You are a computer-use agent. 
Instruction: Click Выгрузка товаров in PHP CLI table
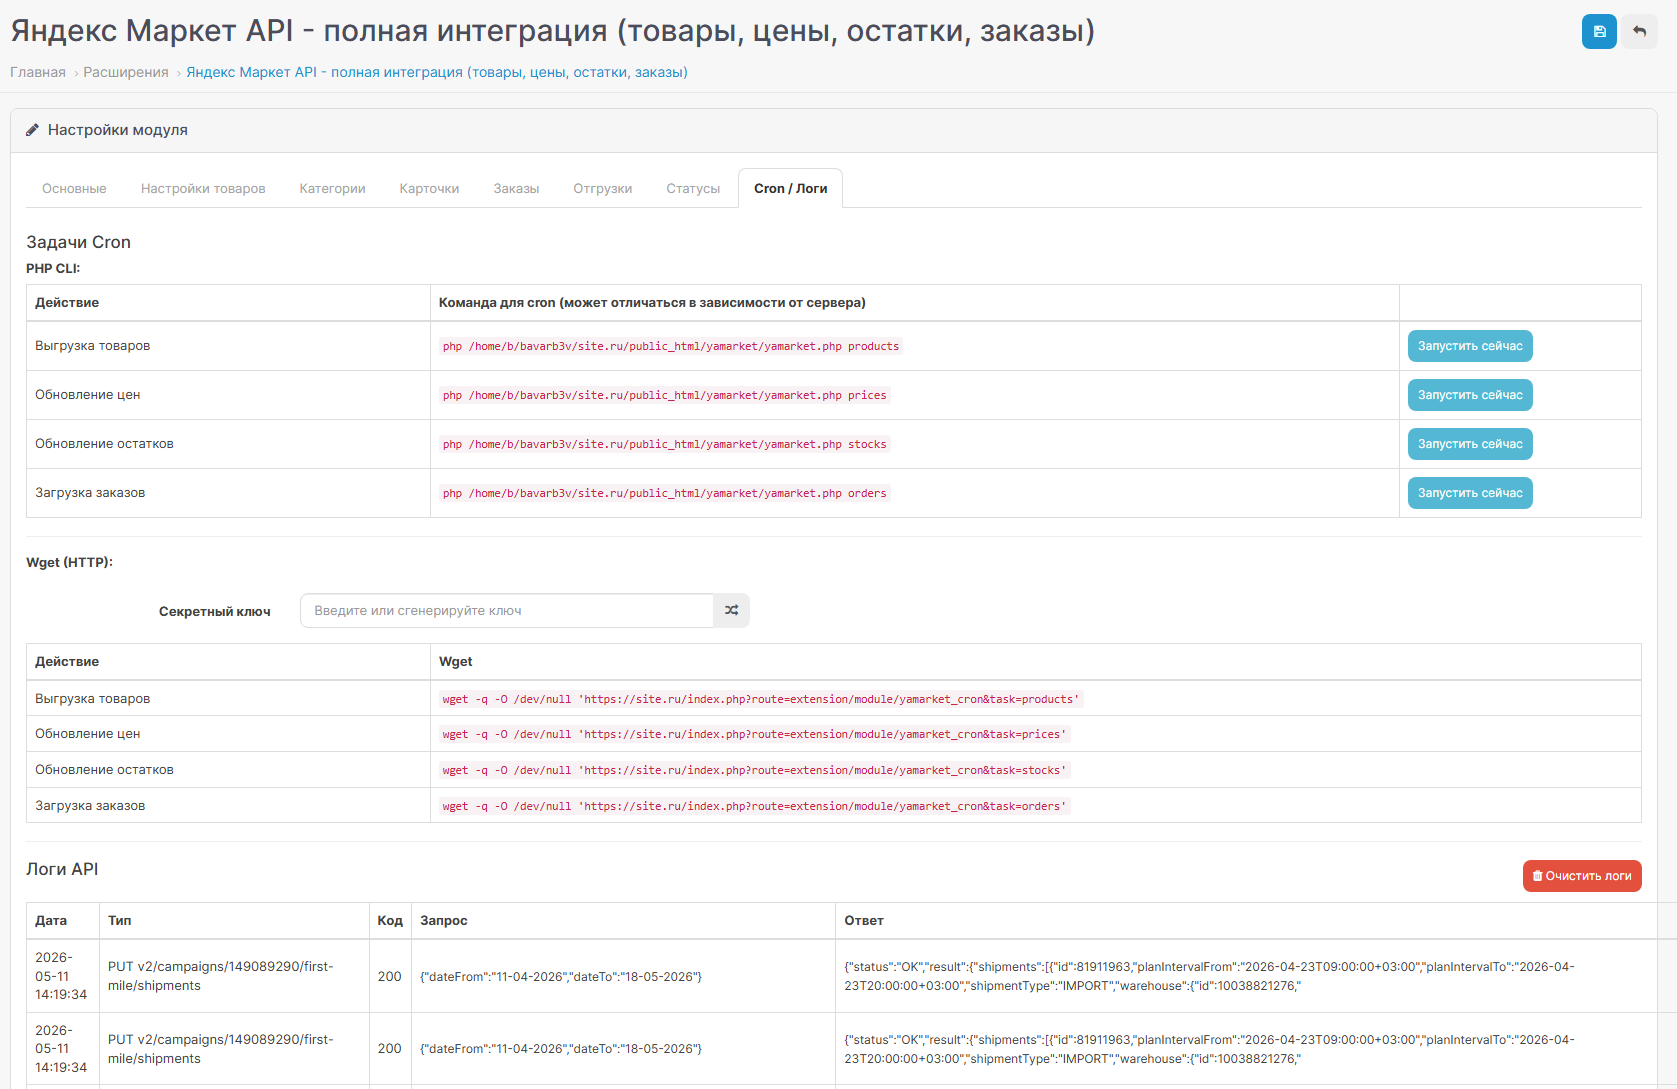click(93, 346)
